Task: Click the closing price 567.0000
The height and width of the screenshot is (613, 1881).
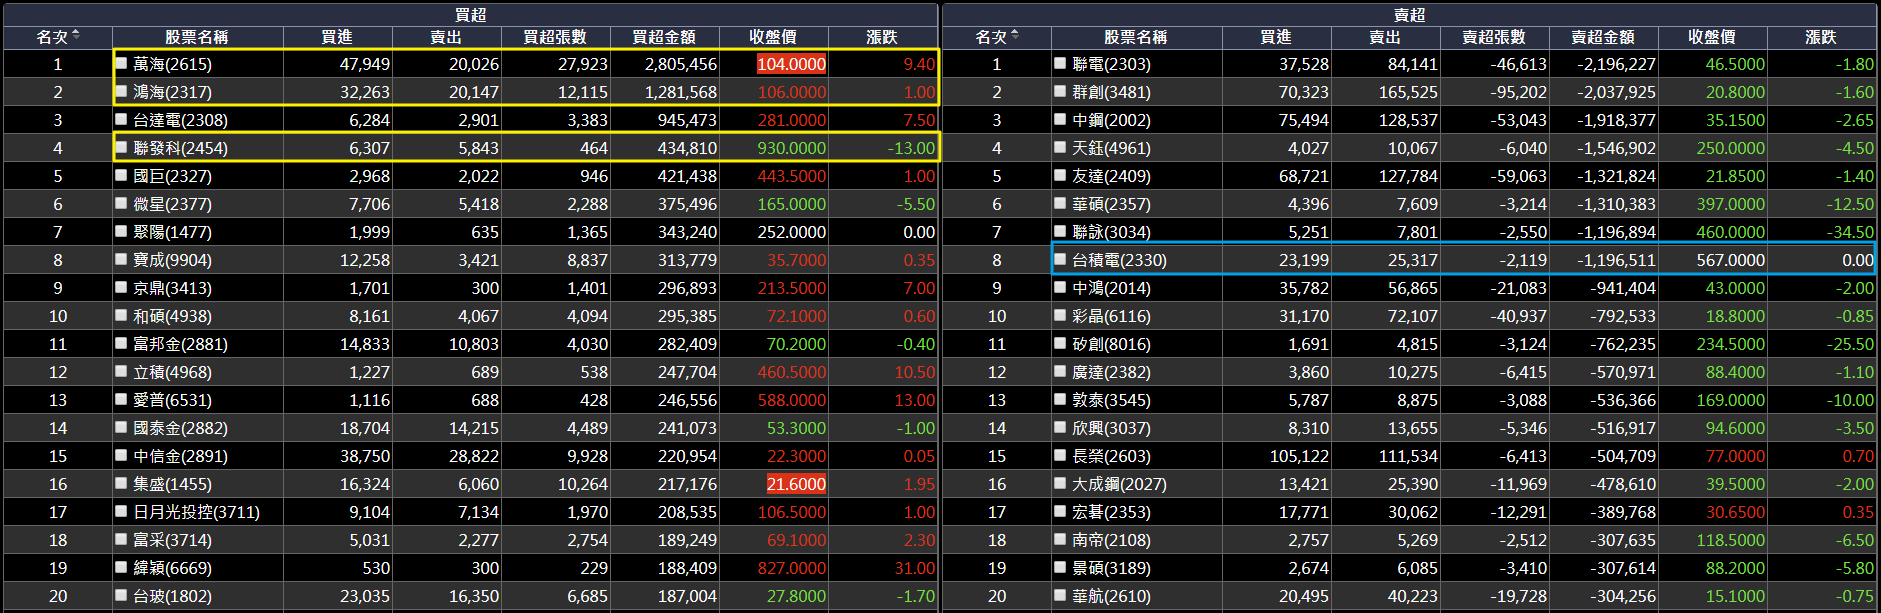Action: click(x=1731, y=260)
